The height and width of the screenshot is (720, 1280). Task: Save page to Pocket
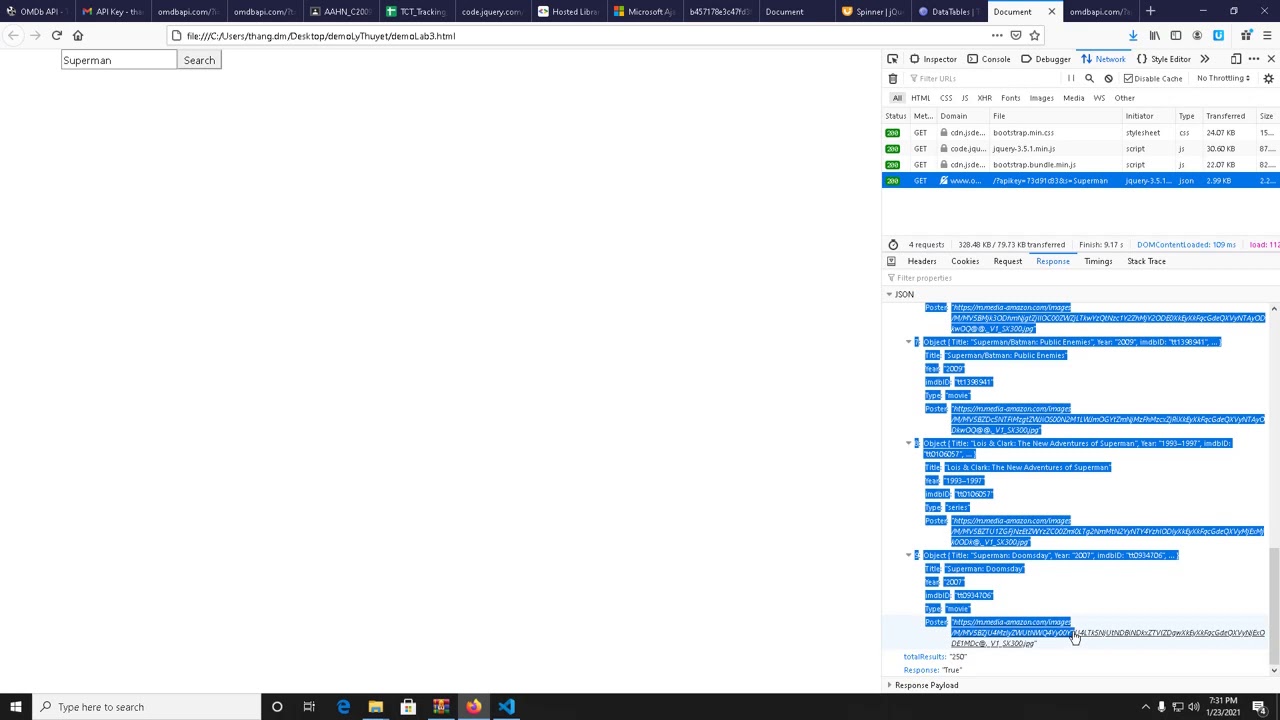[x=1016, y=36]
